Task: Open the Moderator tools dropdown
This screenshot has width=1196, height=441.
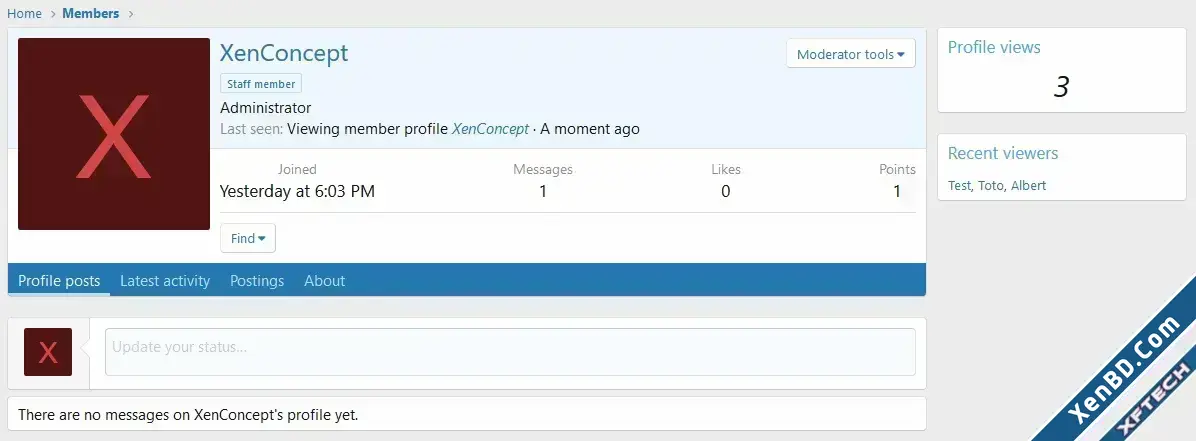Action: coord(850,54)
